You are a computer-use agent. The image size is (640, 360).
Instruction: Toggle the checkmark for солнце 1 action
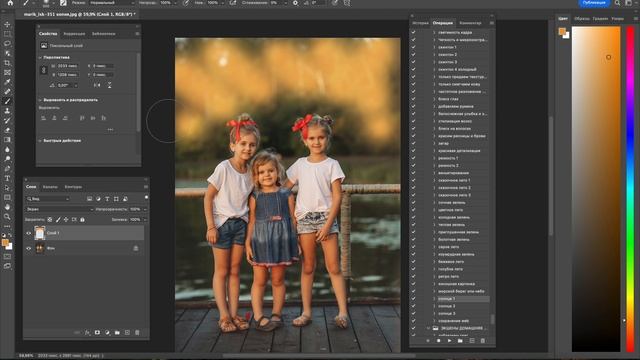(x=413, y=299)
